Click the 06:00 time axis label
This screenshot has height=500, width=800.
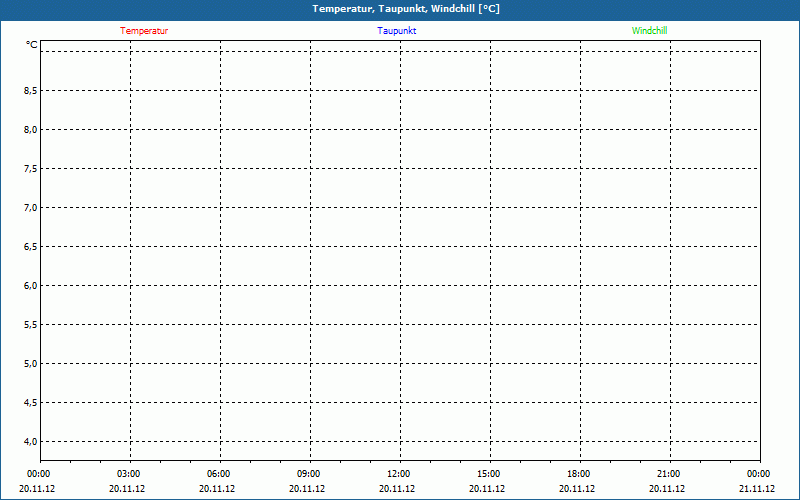point(218,474)
